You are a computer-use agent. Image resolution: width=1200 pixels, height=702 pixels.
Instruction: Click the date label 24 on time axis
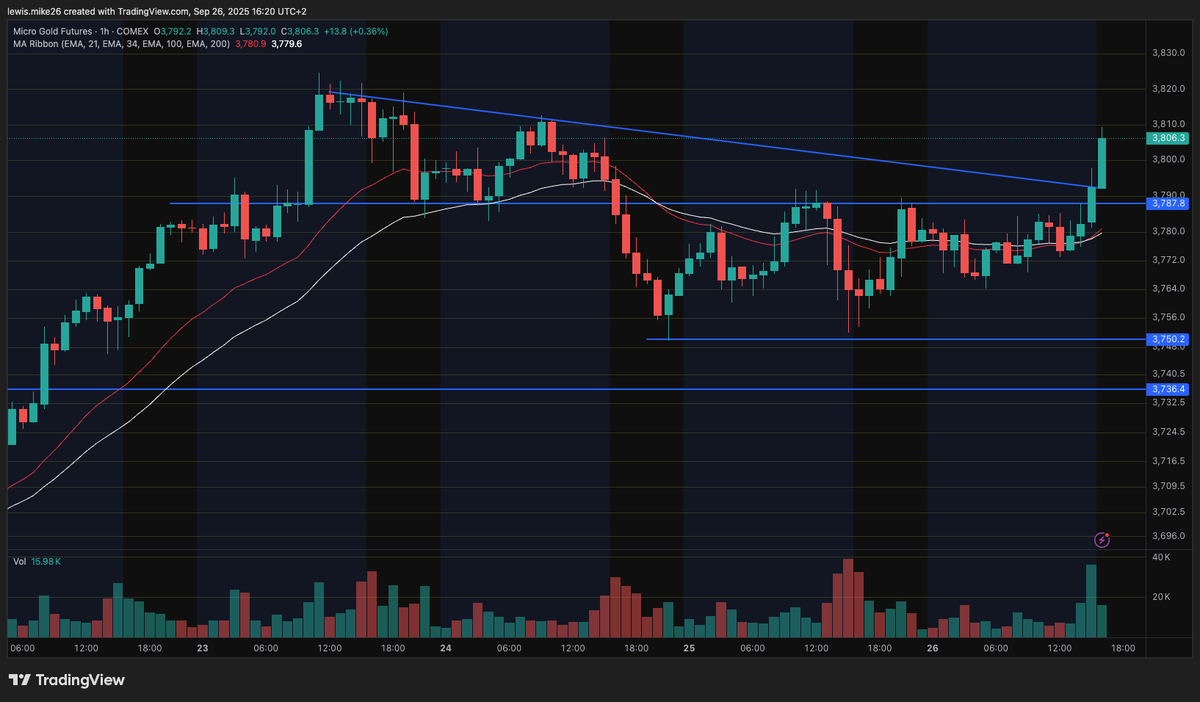coord(446,648)
